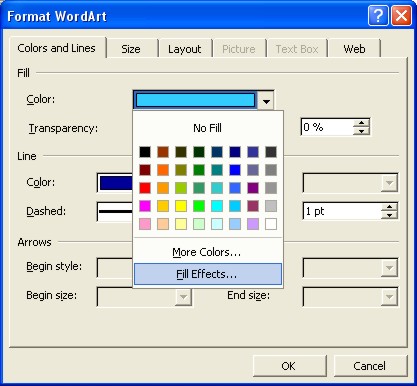The image size is (417, 386).
Task: Pick the navy swatch in top row
Action: click(235, 152)
